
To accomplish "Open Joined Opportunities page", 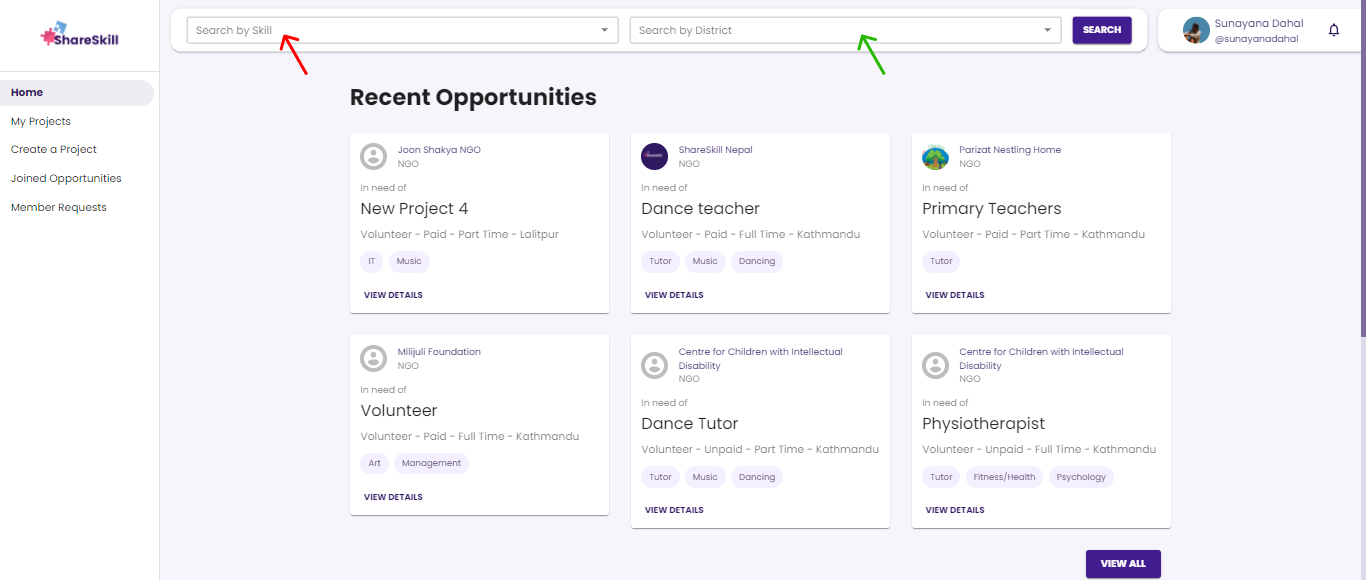I will pos(66,178).
